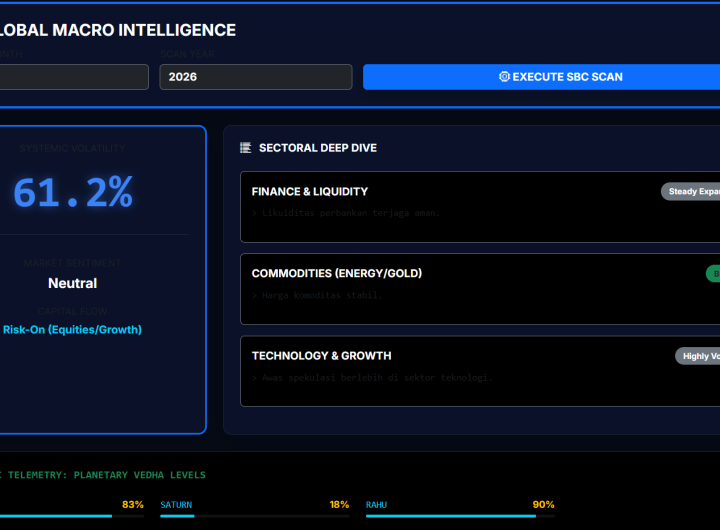
Task: Click the Rahu level progress bar
Action: tap(459, 516)
